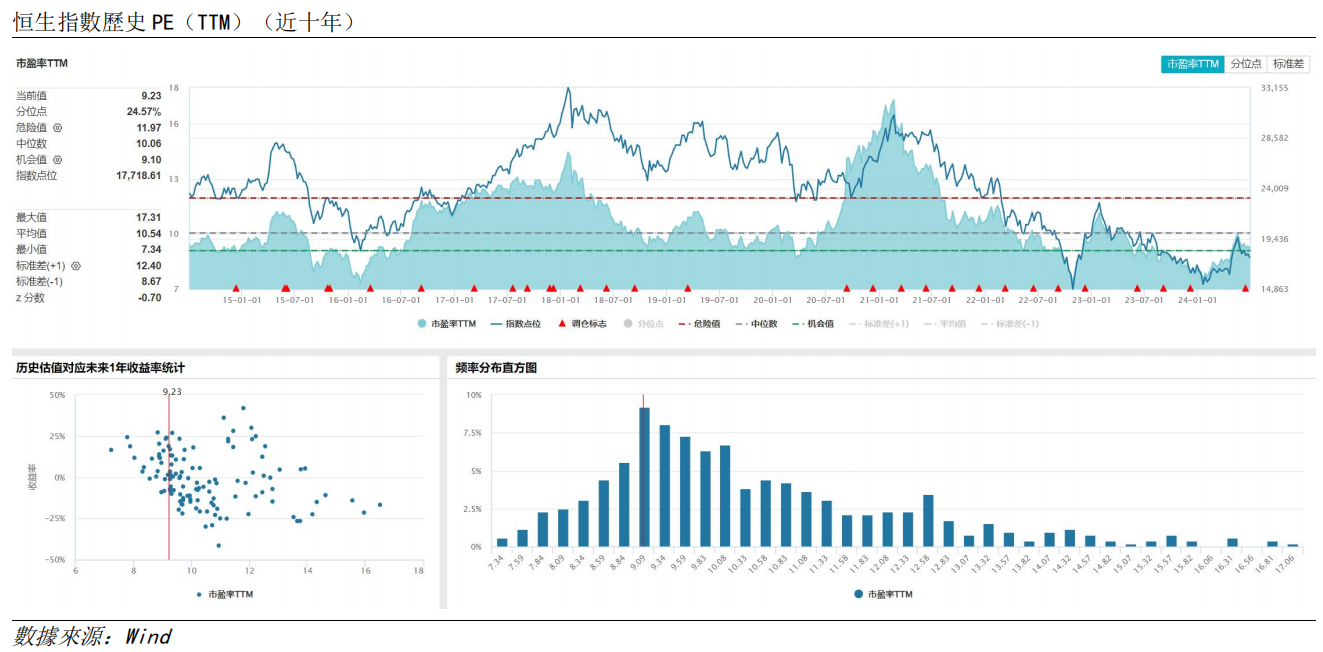The height and width of the screenshot is (652, 1323).
Task: Open settings gear next to 机会值
Action: pyautogui.click(x=57, y=160)
